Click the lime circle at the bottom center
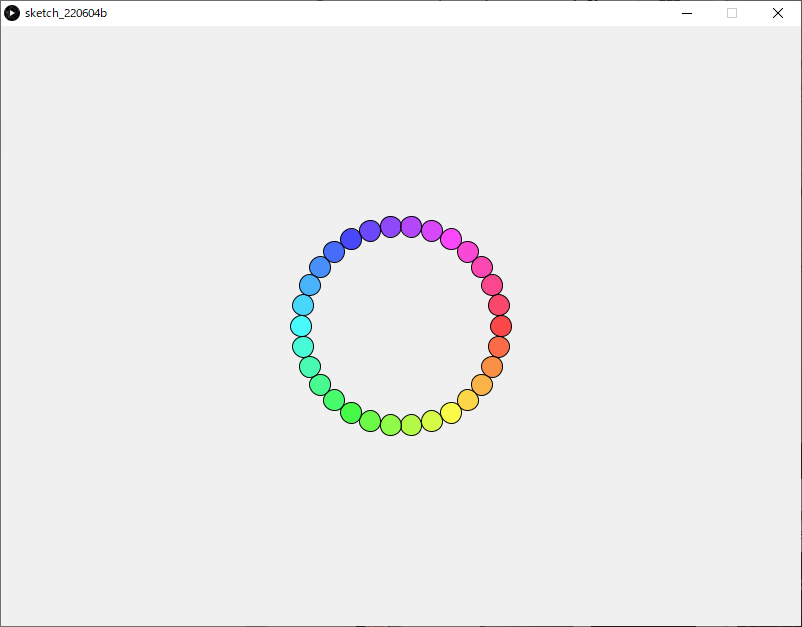Viewport: 802px width, 627px height. click(x=409, y=425)
